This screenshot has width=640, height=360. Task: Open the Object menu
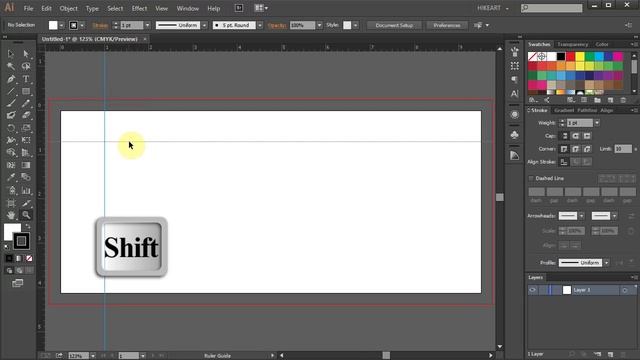[68, 8]
